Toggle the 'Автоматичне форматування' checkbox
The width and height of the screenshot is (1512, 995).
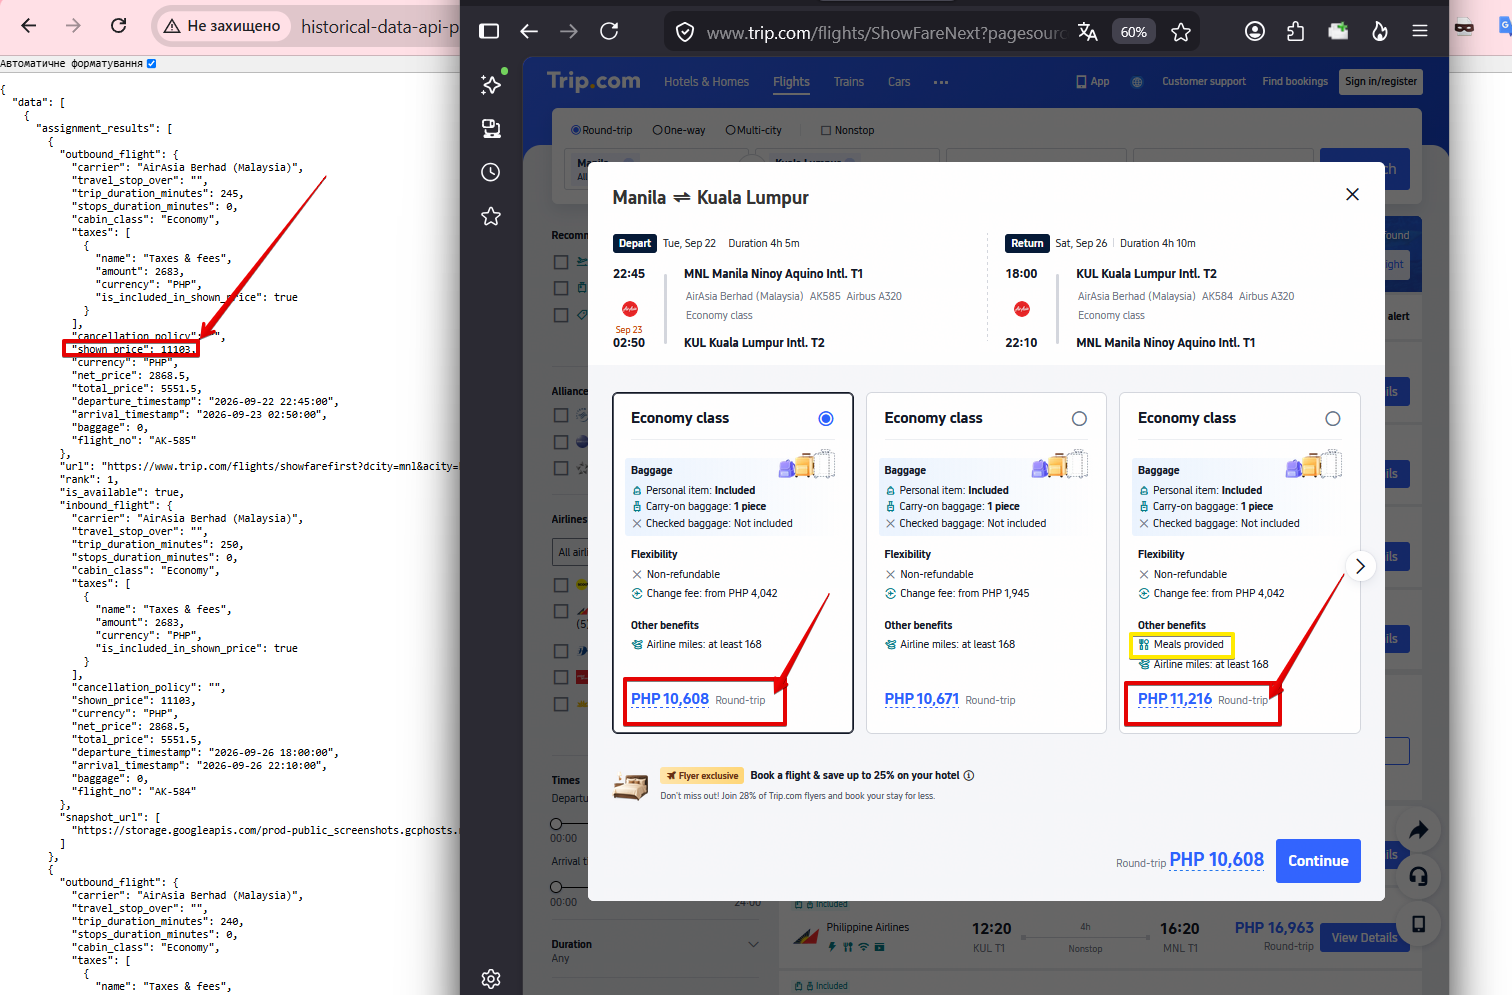click(152, 63)
